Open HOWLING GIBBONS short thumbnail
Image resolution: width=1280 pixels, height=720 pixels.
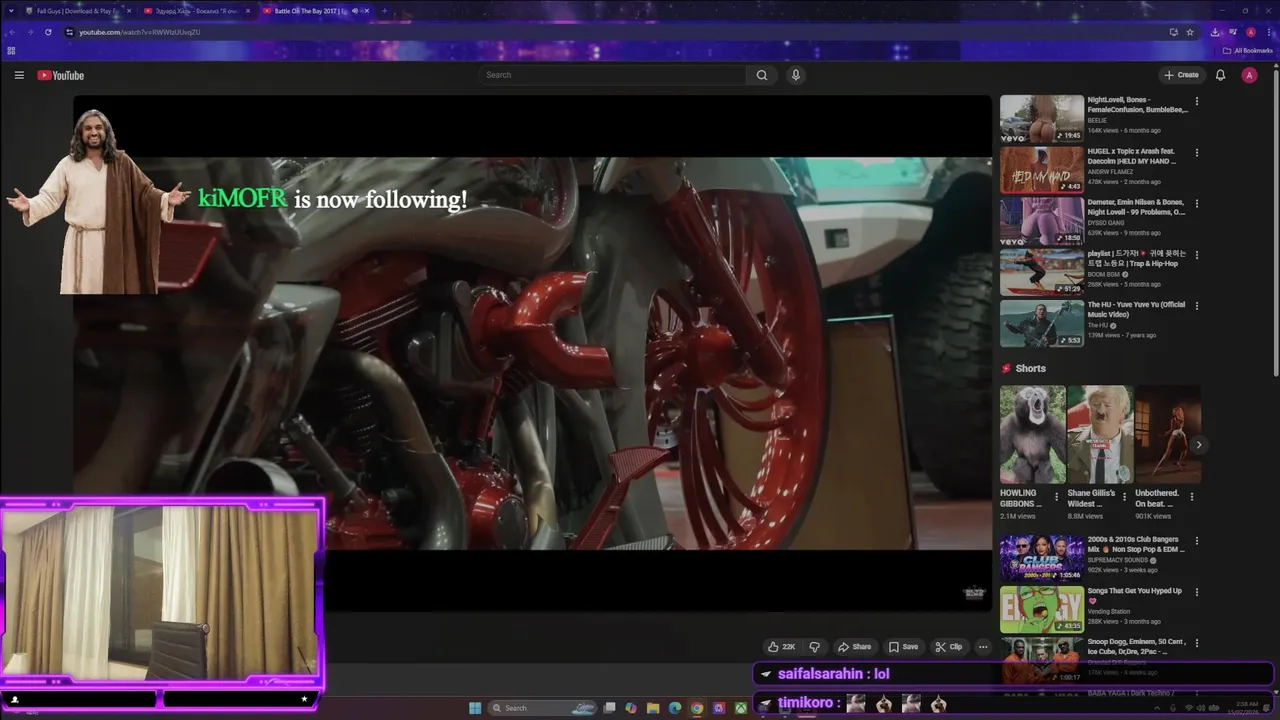(x=1033, y=435)
